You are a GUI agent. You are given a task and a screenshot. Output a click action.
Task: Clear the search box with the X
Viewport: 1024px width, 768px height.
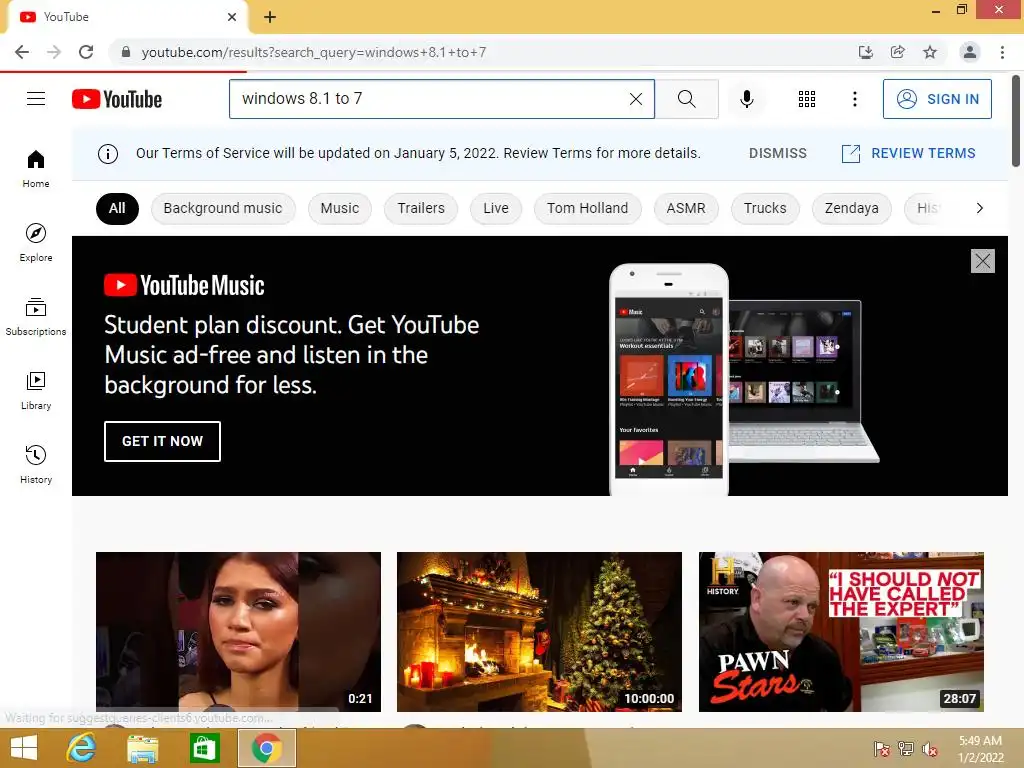click(635, 99)
